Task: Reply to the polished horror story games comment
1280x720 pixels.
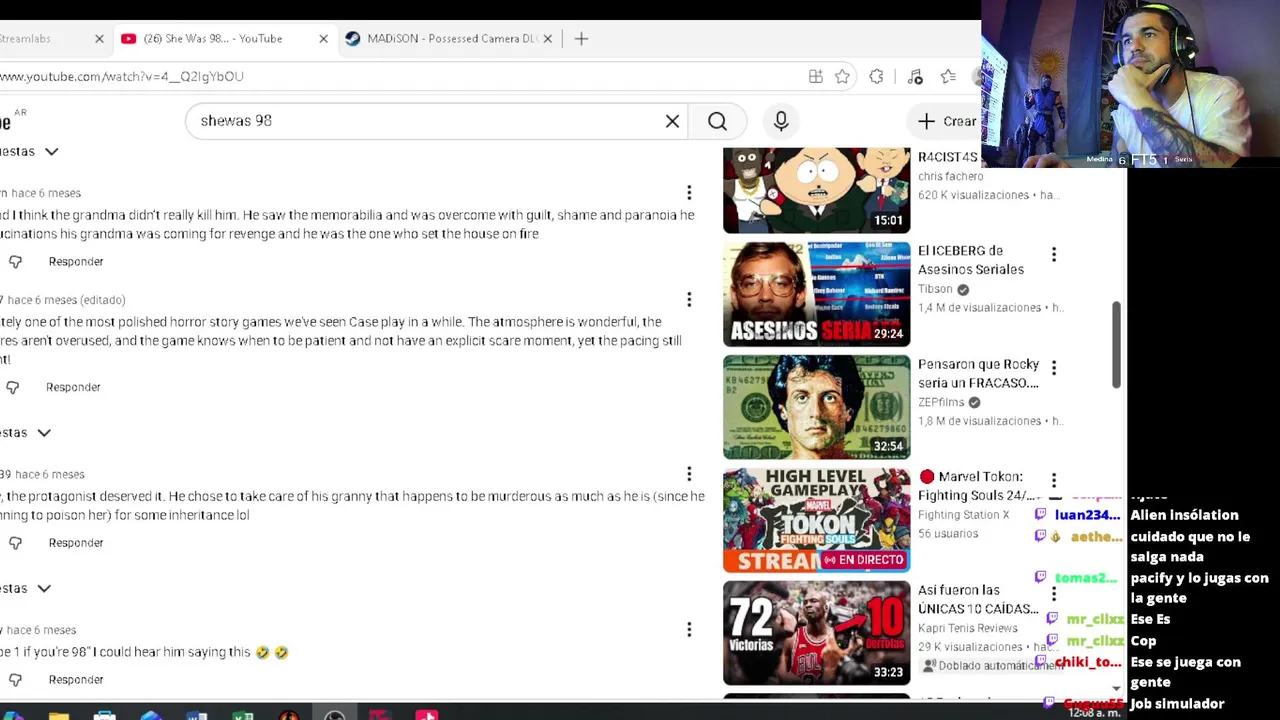Action: tap(73, 388)
